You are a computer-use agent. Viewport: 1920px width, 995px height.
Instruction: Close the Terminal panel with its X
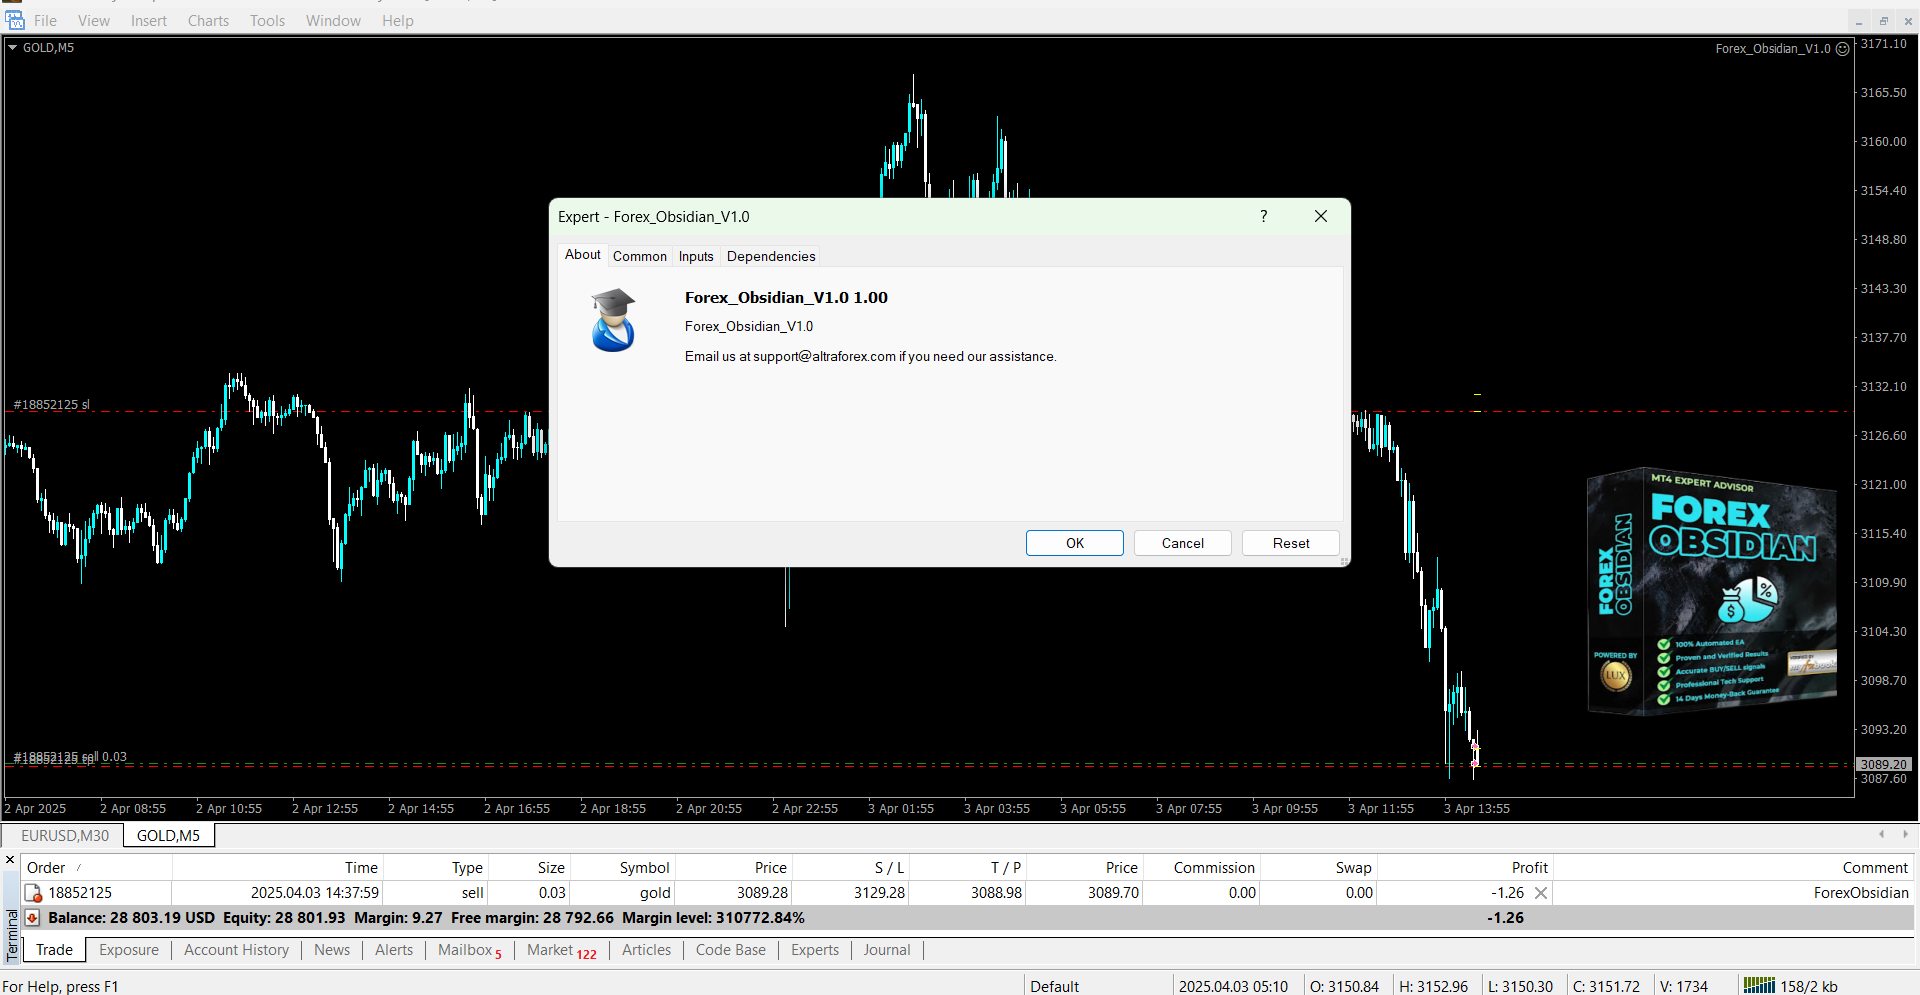(10, 860)
